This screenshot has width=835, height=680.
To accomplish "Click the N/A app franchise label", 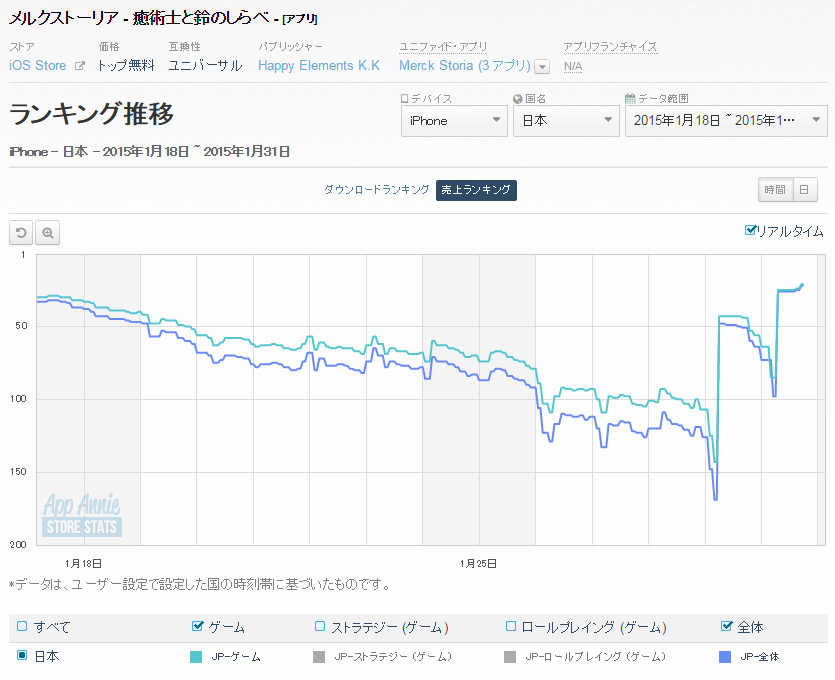I will 573,67.
